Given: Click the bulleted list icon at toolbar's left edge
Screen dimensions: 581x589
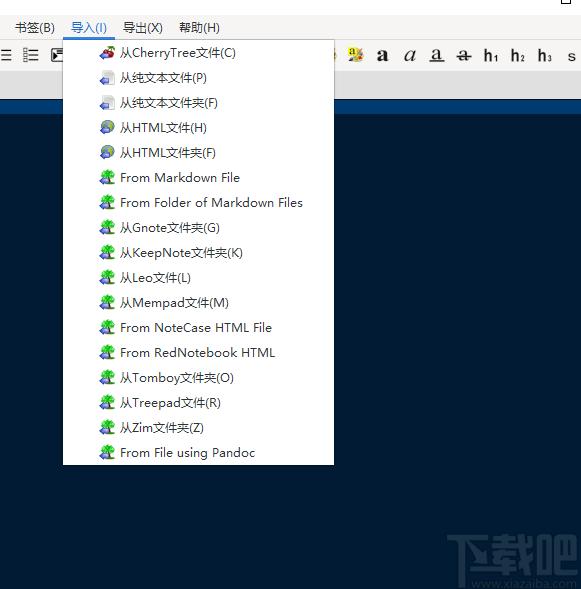Looking at the screenshot, I should (6, 55).
